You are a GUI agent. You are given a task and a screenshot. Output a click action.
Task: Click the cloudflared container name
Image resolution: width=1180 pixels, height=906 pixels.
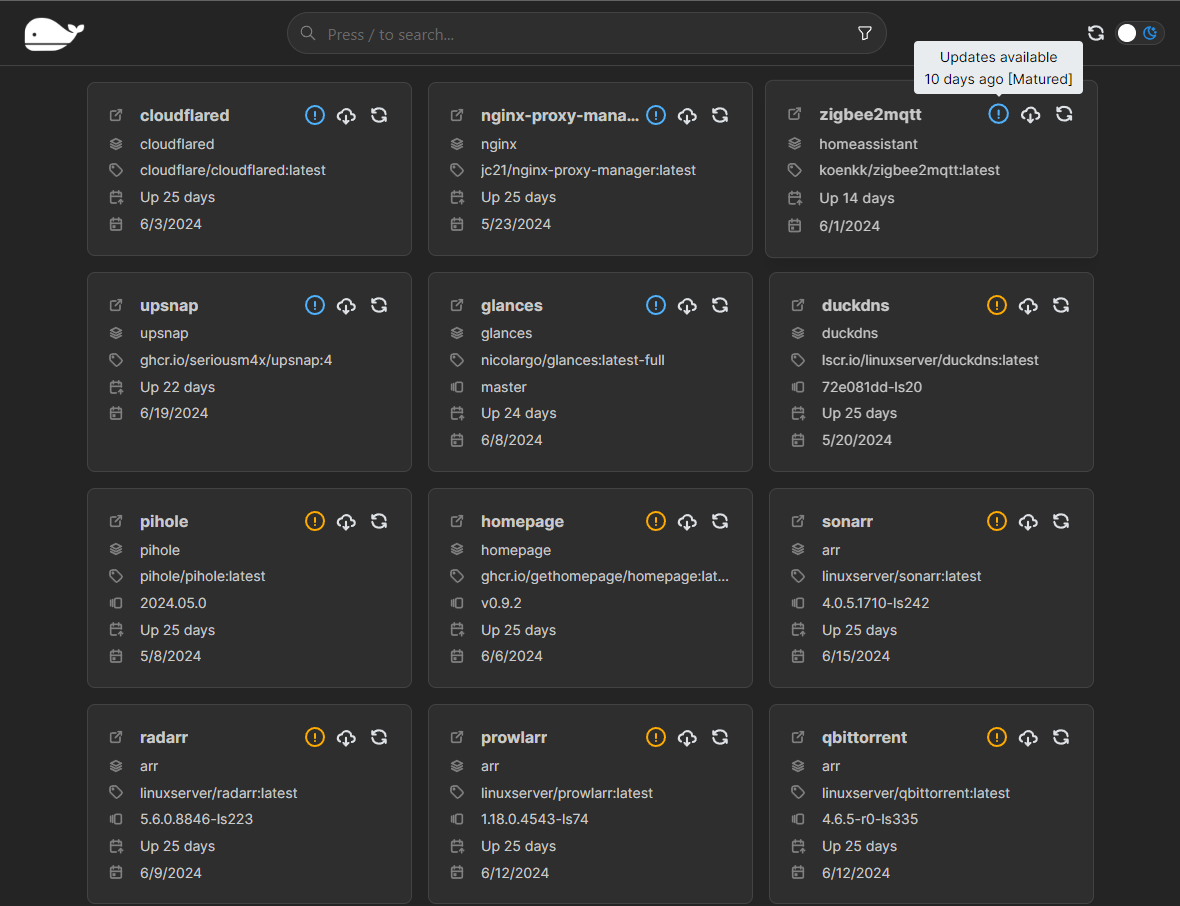(184, 115)
